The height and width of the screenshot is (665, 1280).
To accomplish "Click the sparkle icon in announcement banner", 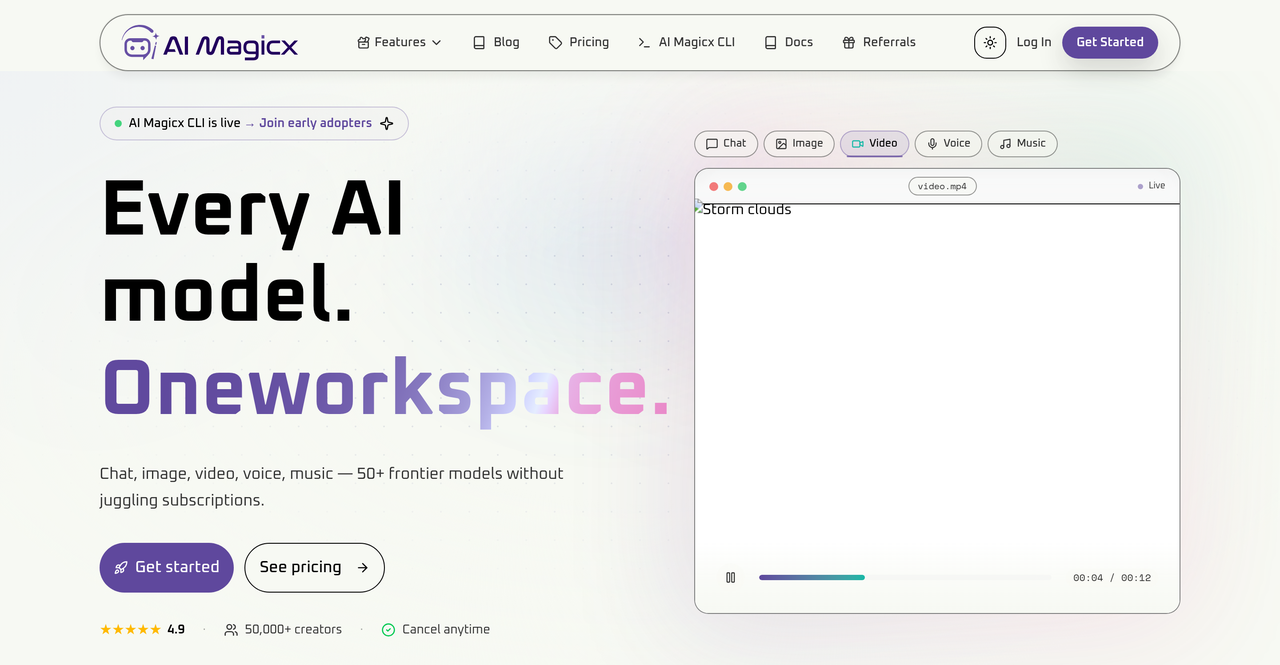I will (387, 123).
